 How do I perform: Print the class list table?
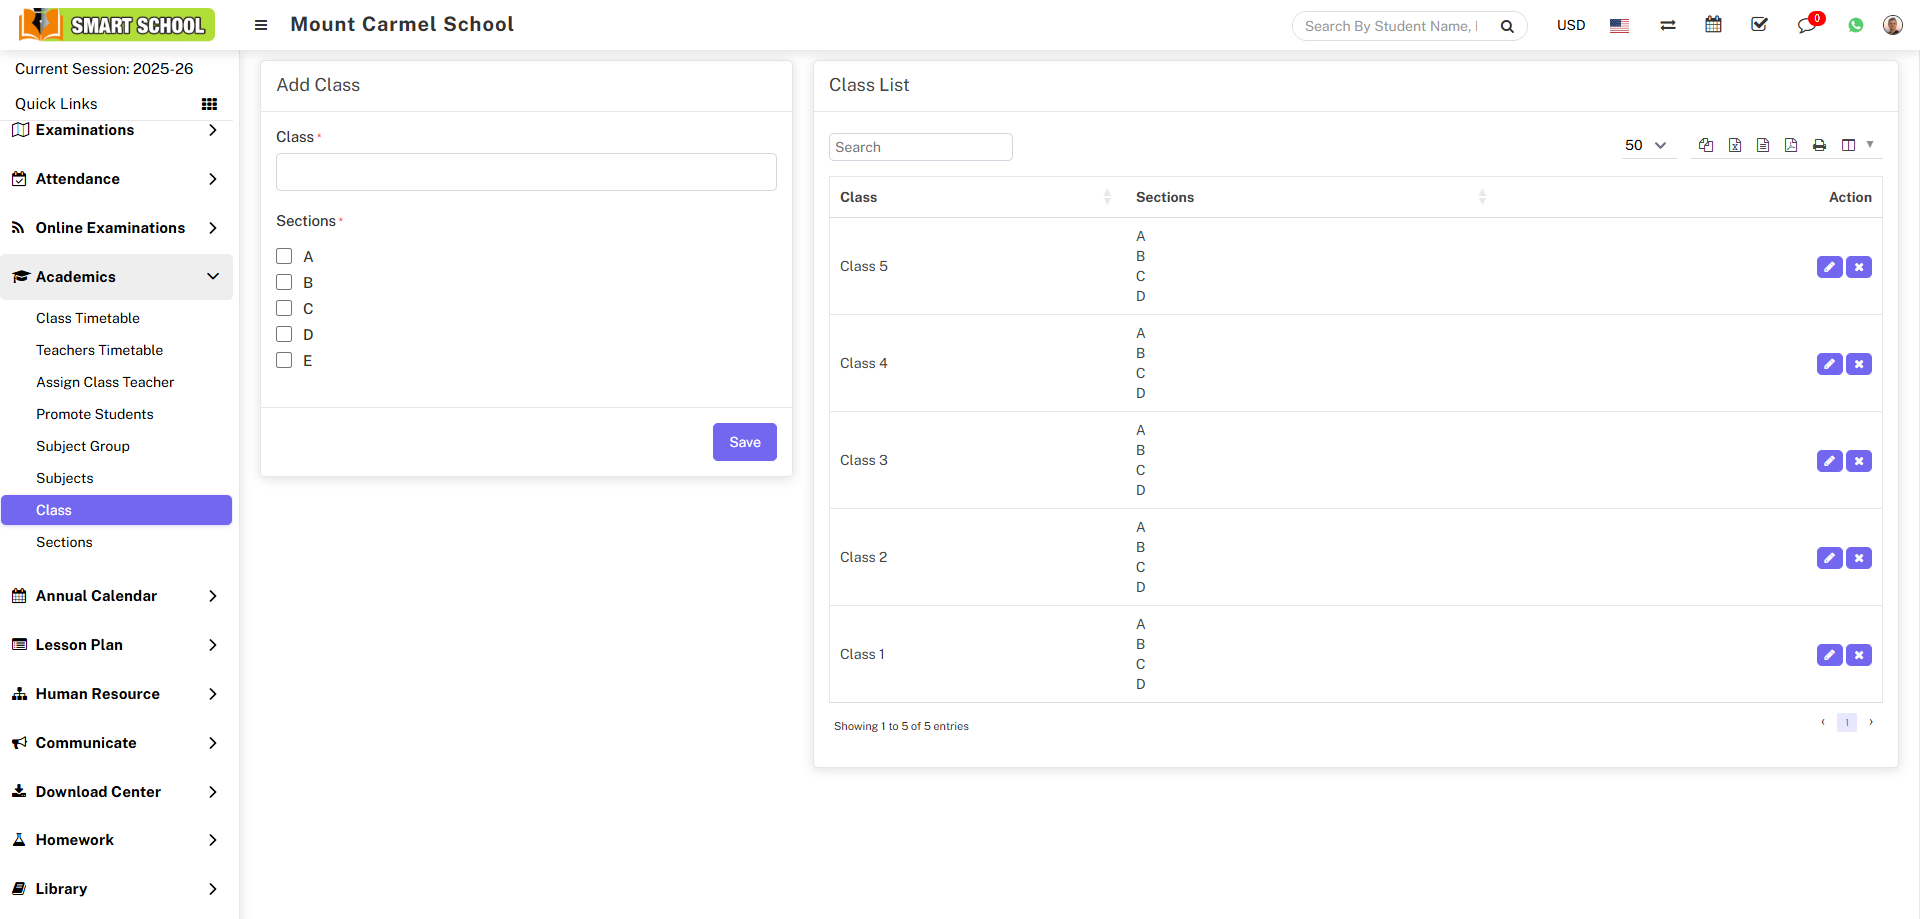1819,146
